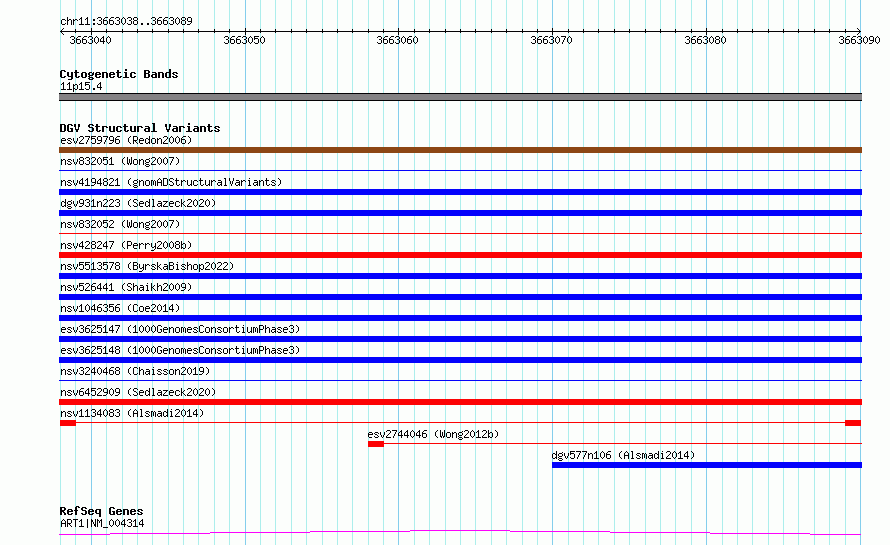The width and height of the screenshot is (890, 545).
Task: Click the nsv6452909 (Sedlazeck2020) label
Action: (x=138, y=392)
